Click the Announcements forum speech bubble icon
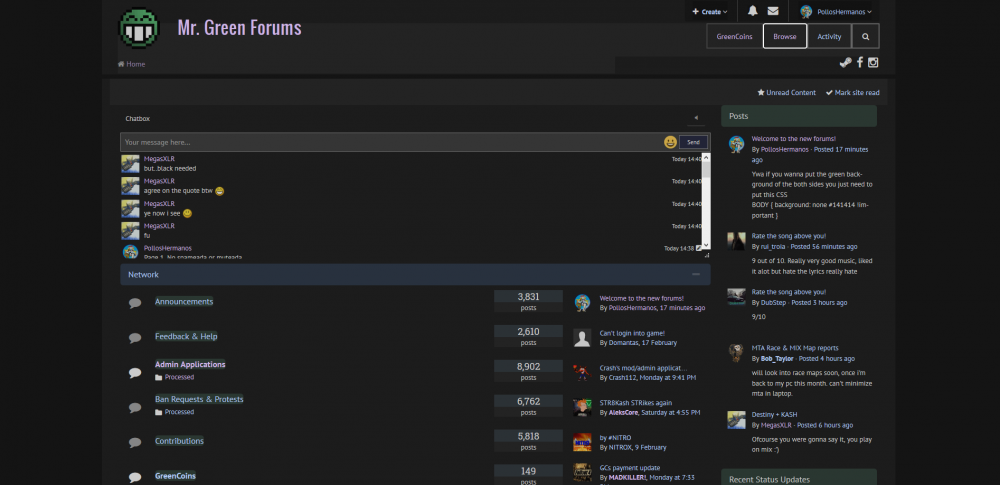1000x485 pixels. pyautogui.click(x=135, y=303)
